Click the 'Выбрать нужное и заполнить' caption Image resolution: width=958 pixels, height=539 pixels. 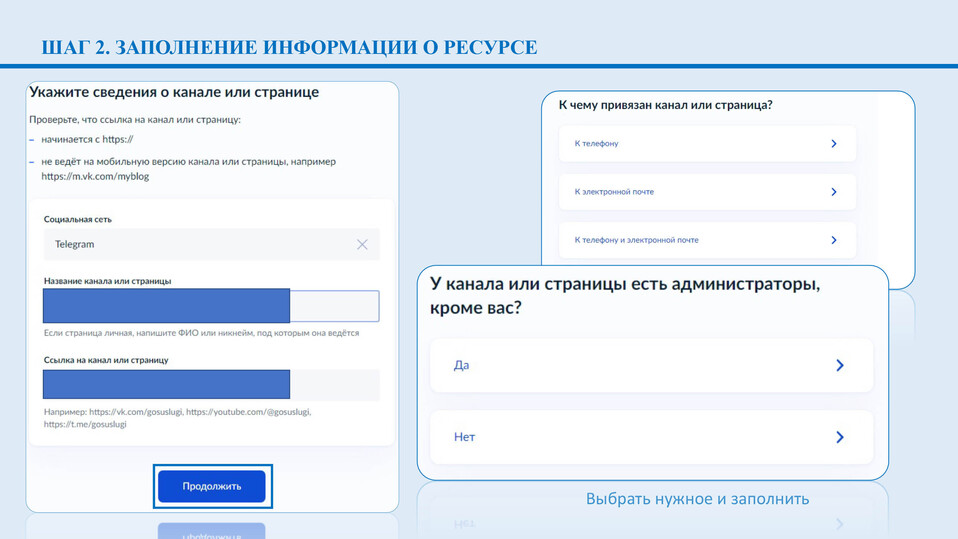pyautogui.click(x=697, y=498)
